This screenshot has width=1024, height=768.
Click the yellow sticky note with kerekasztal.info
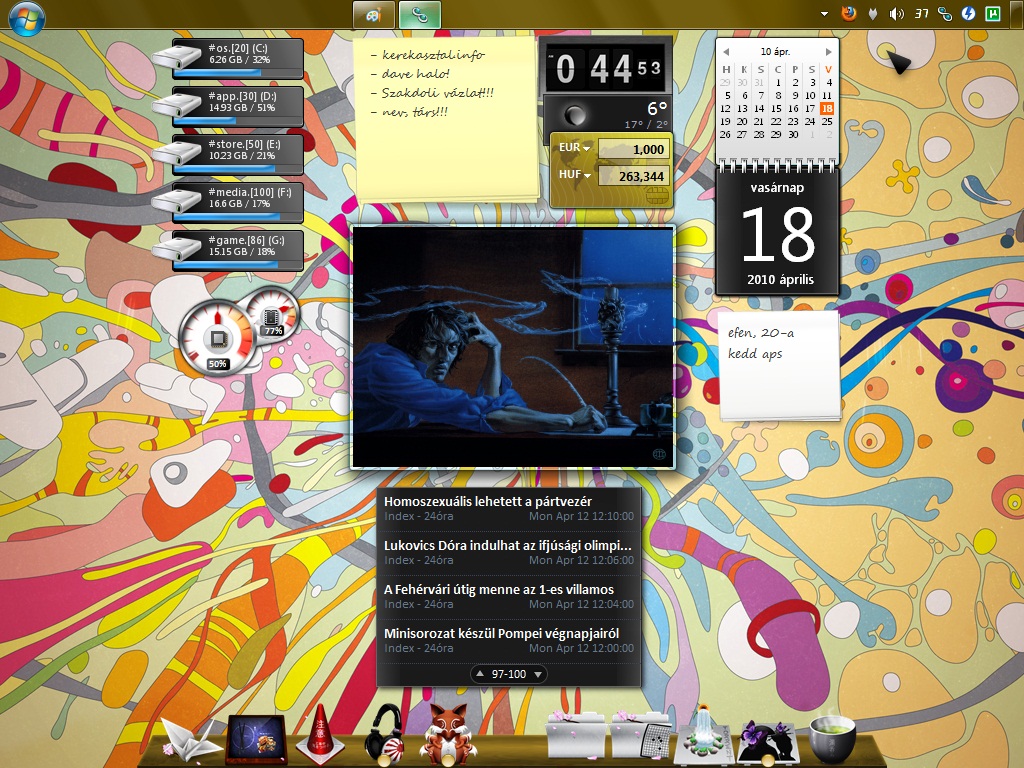point(447,119)
